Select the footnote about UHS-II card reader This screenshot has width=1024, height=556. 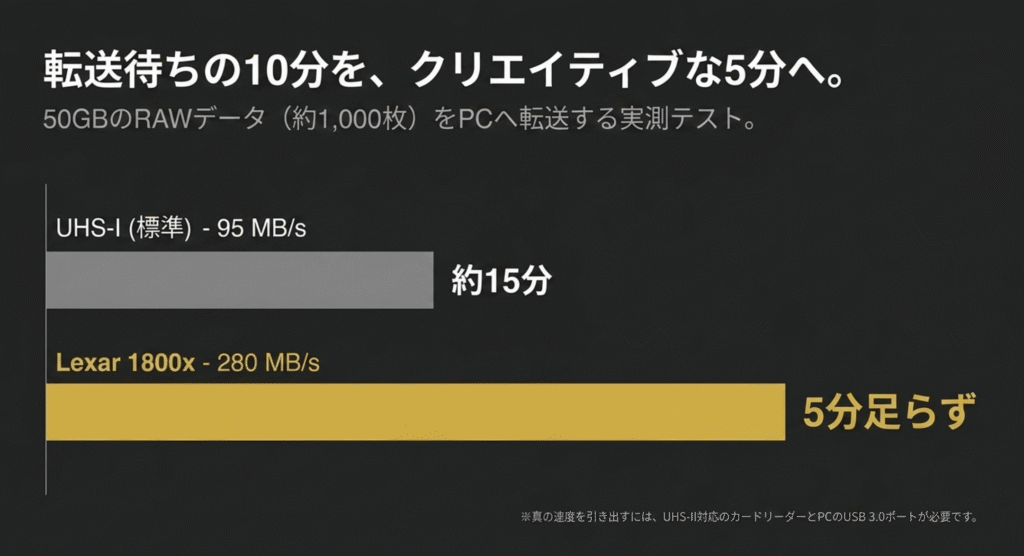point(750,516)
